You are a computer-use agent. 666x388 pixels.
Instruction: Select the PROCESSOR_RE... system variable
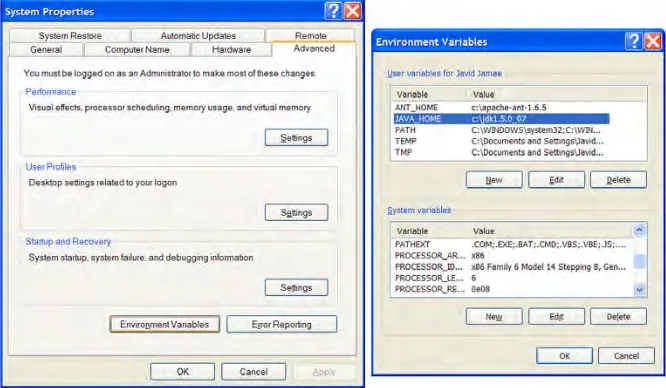tap(513, 289)
